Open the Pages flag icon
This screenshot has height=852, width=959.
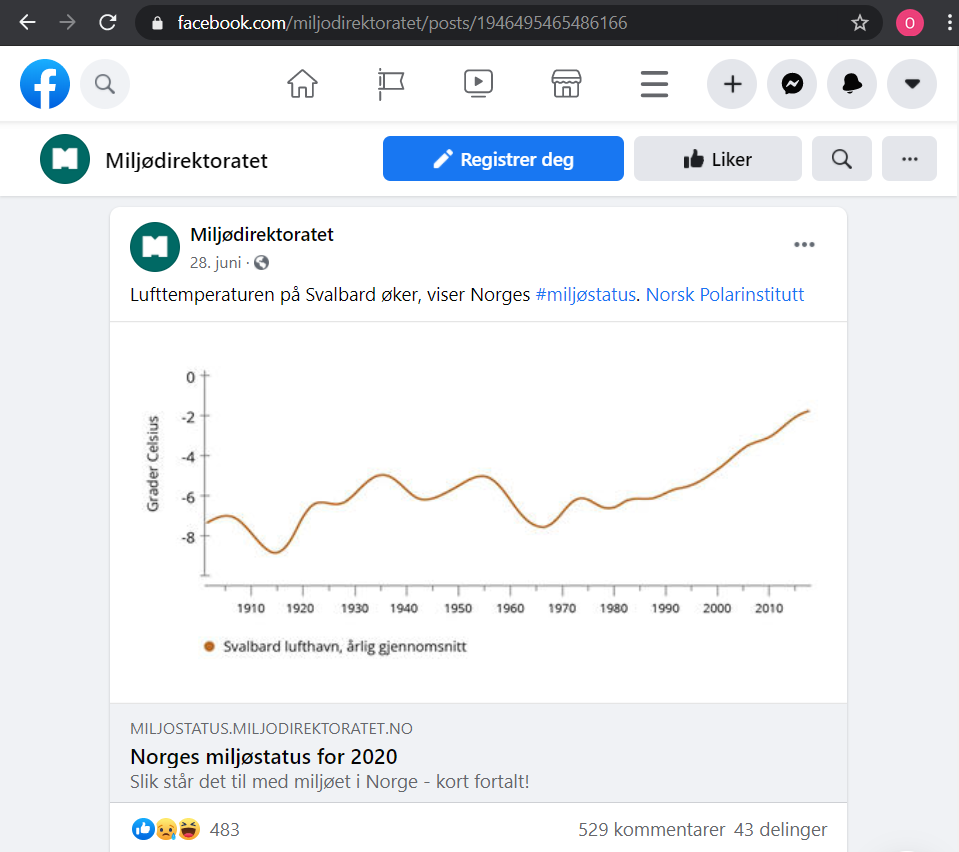pyautogui.click(x=391, y=84)
